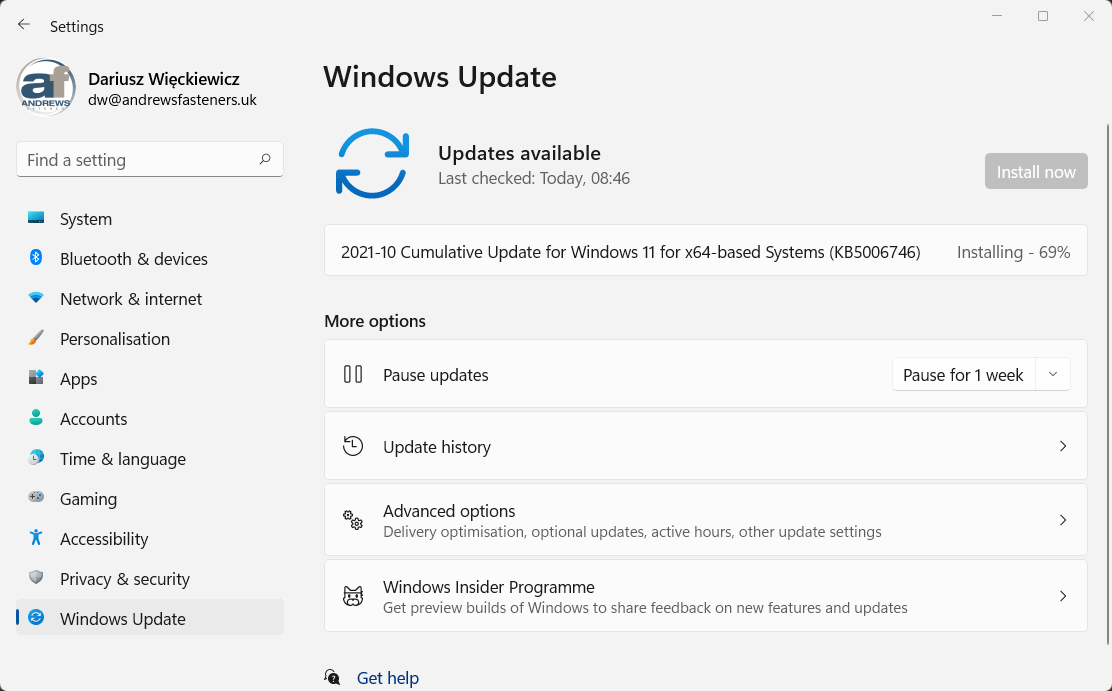This screenshot has height=691, width=1112.
Task: Click the Windows Insider cat icon
Action: [x=352, y=596]
